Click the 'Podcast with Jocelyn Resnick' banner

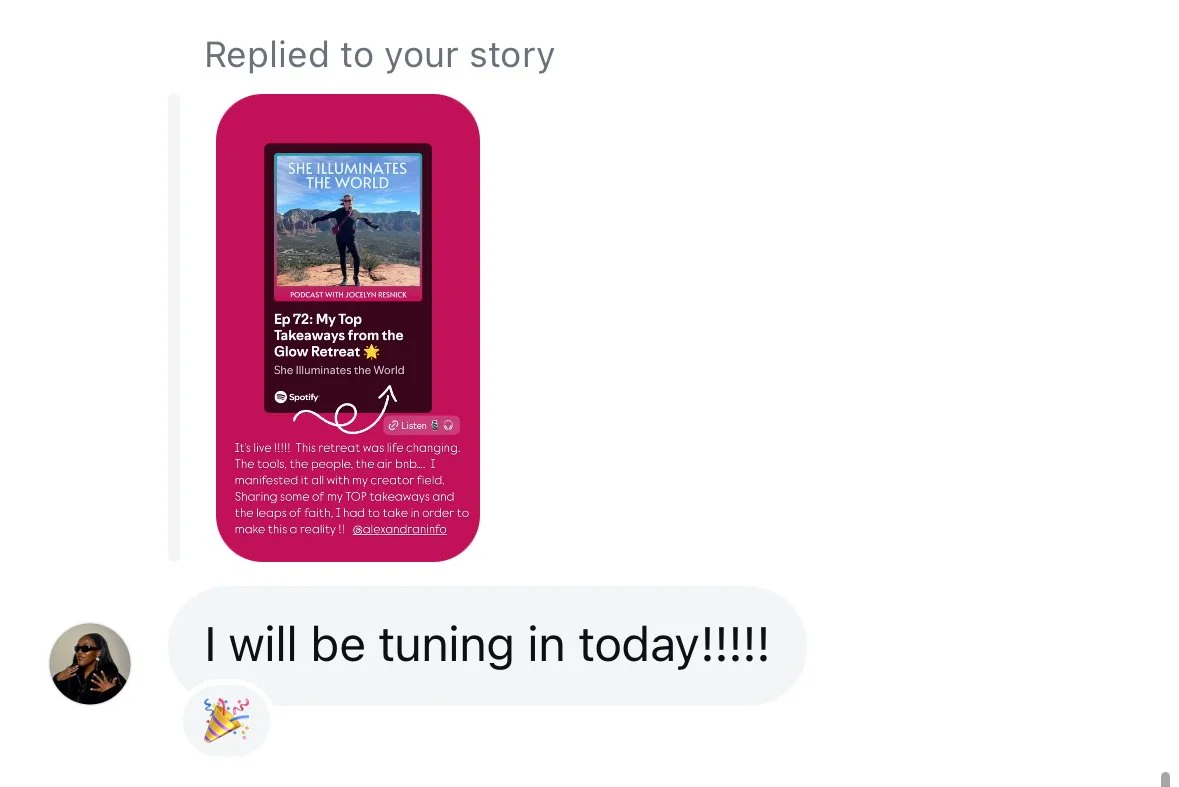click(348, 295)
